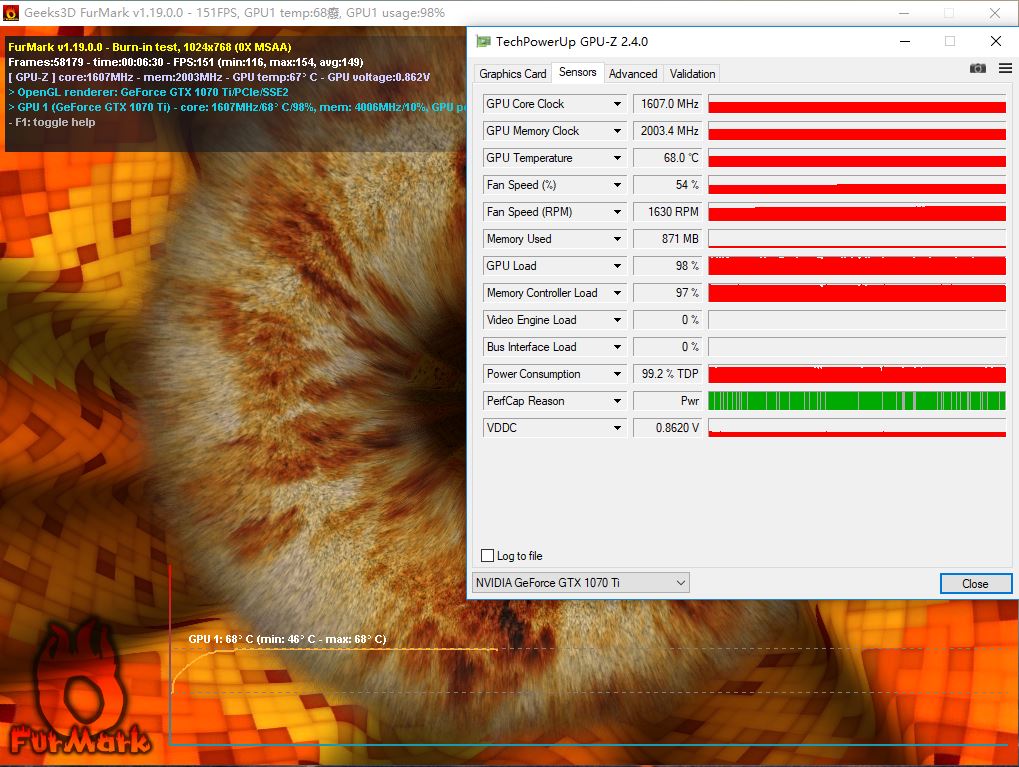Click the PerfCap Reason Pwr value
The image size is (1019, 767).
point(667,401)
